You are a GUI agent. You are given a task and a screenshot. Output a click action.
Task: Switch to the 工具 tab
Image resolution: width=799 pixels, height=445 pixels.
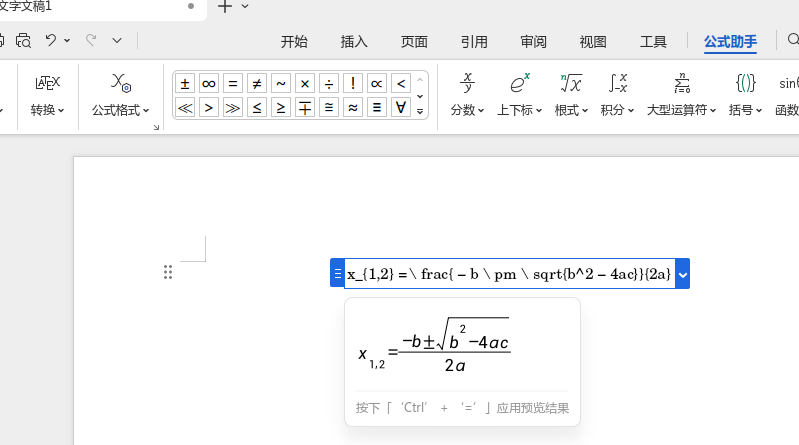(x=653, y=41)
